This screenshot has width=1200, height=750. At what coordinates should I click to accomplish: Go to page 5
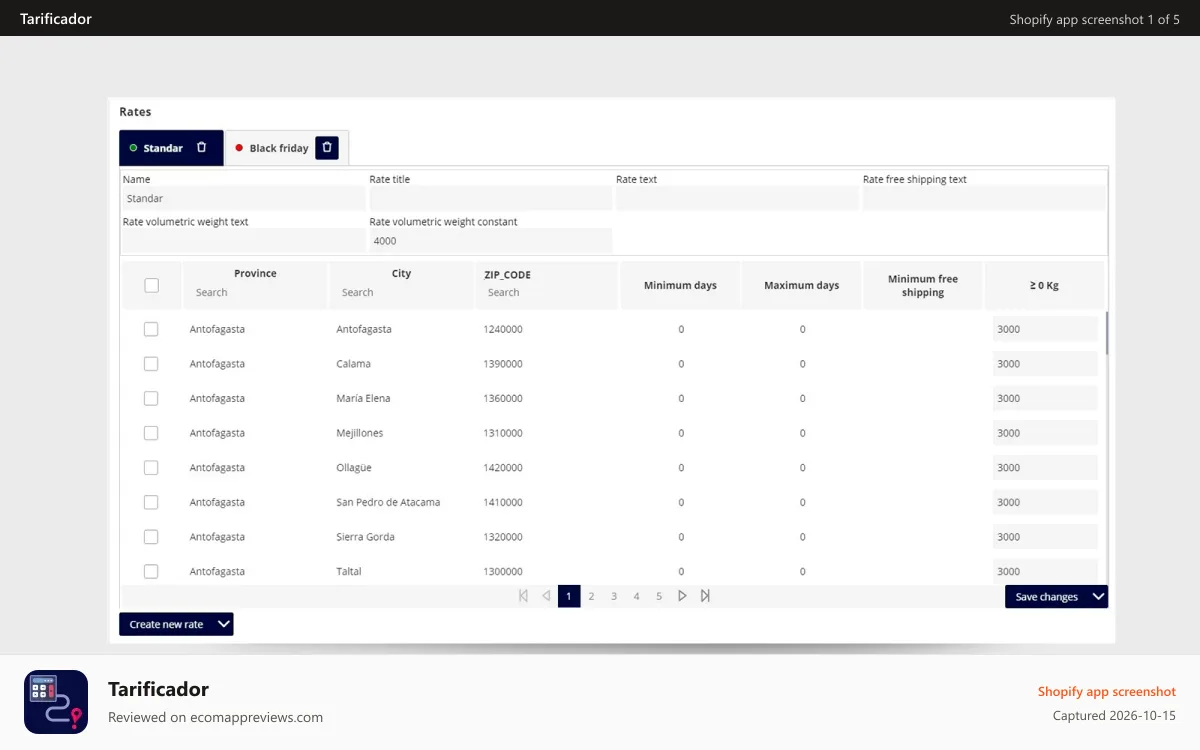click(x=659, y=596)
